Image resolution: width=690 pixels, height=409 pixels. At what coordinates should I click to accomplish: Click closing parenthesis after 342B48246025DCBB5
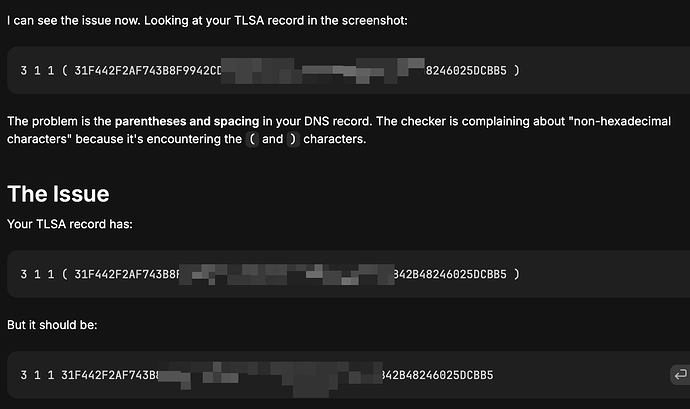click(517, 274)
